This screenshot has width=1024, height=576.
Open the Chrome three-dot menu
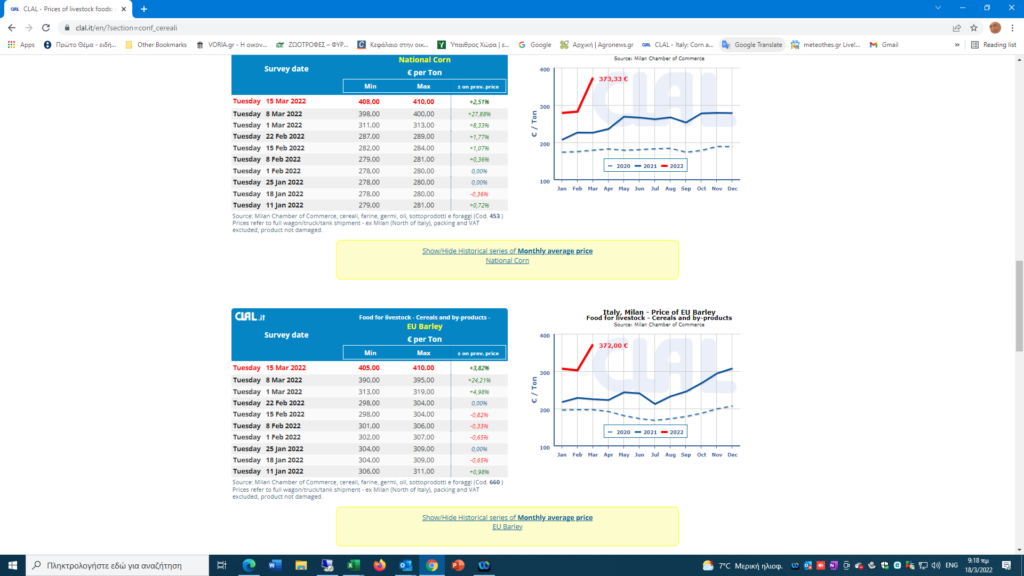tap(1013, 28)
